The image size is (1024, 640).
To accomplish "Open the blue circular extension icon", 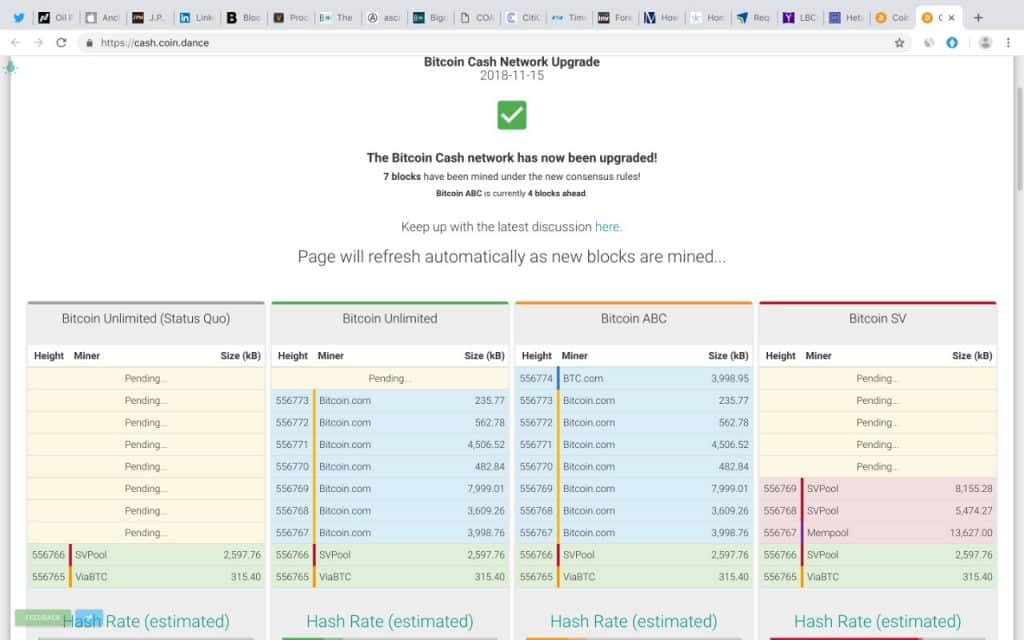I will point(952,42).
